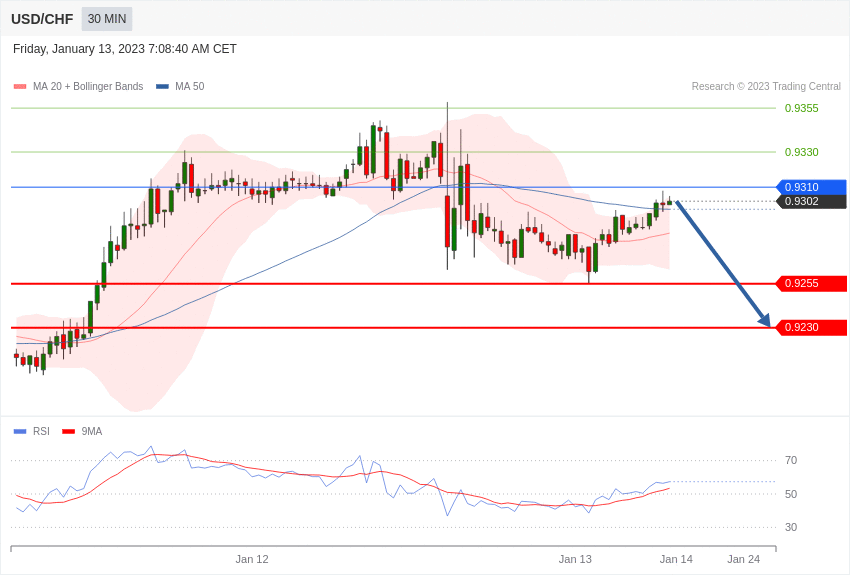Click the 0.9355 resistance level label
Viewport: 850px width, 576px height.
point(801,108)
